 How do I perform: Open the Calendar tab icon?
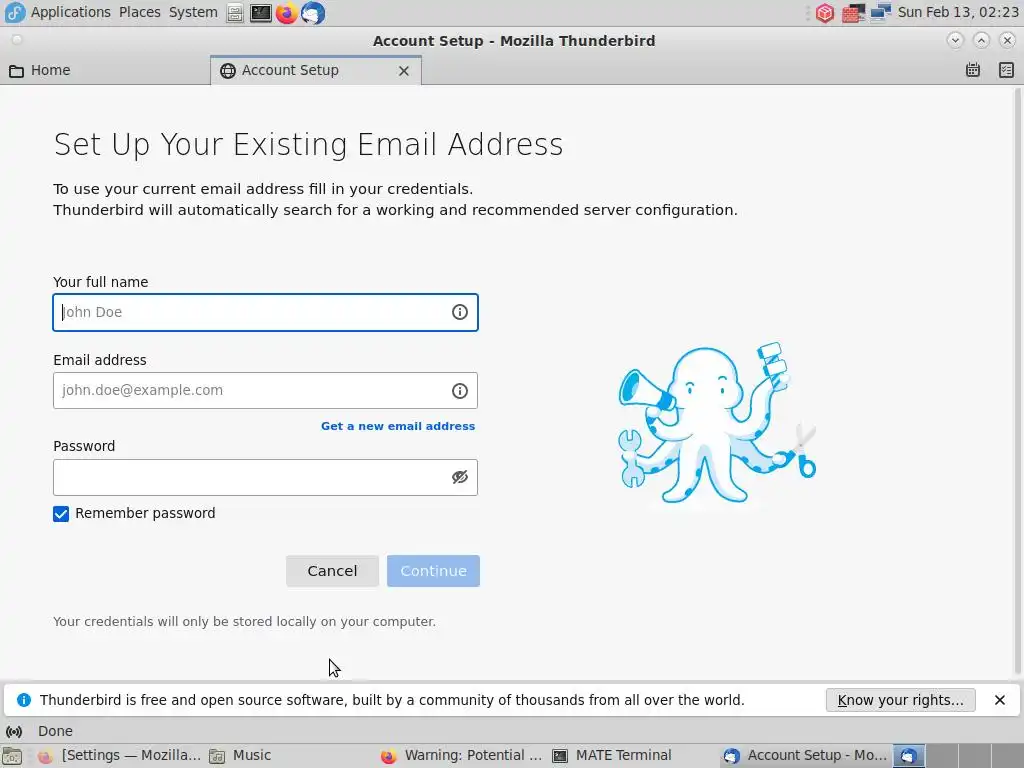coord(972,70)
